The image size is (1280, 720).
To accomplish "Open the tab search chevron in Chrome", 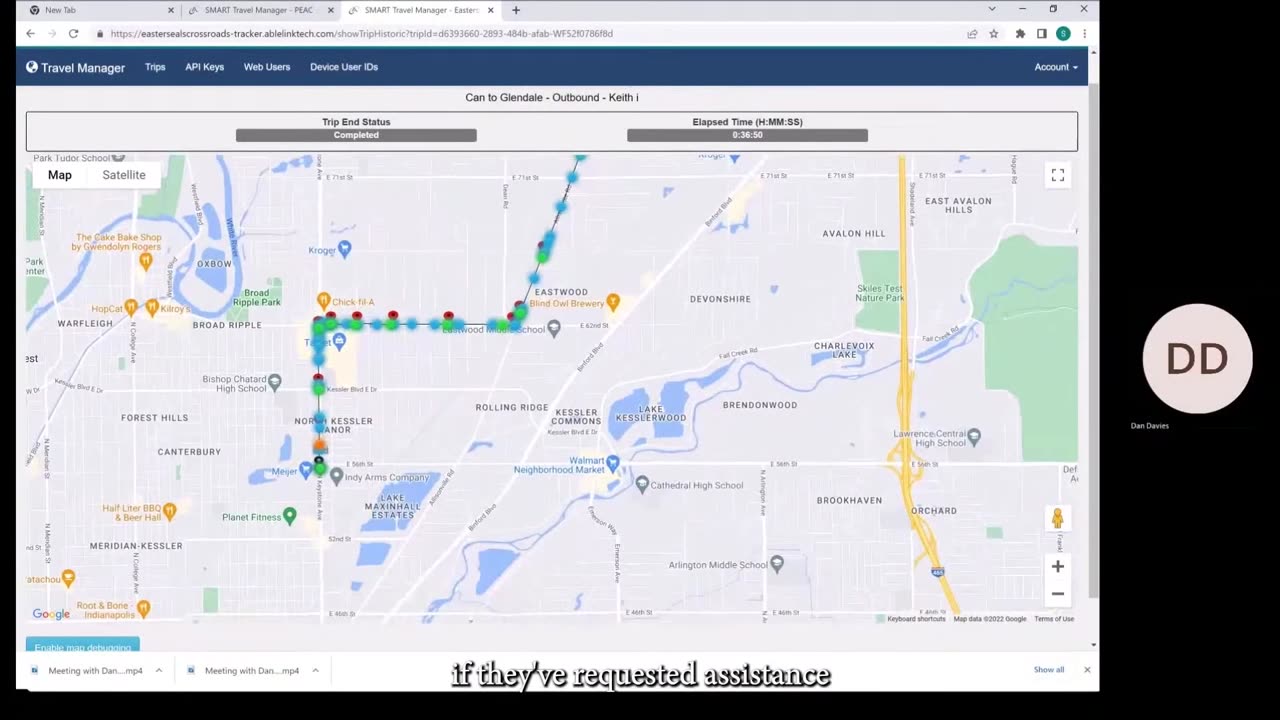I will (x=992, y=9).
